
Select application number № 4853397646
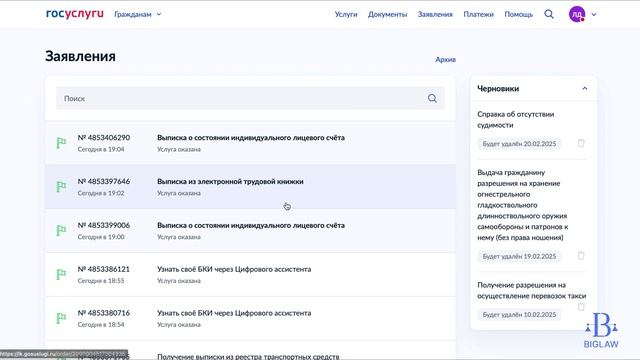[x=104, y=182]
